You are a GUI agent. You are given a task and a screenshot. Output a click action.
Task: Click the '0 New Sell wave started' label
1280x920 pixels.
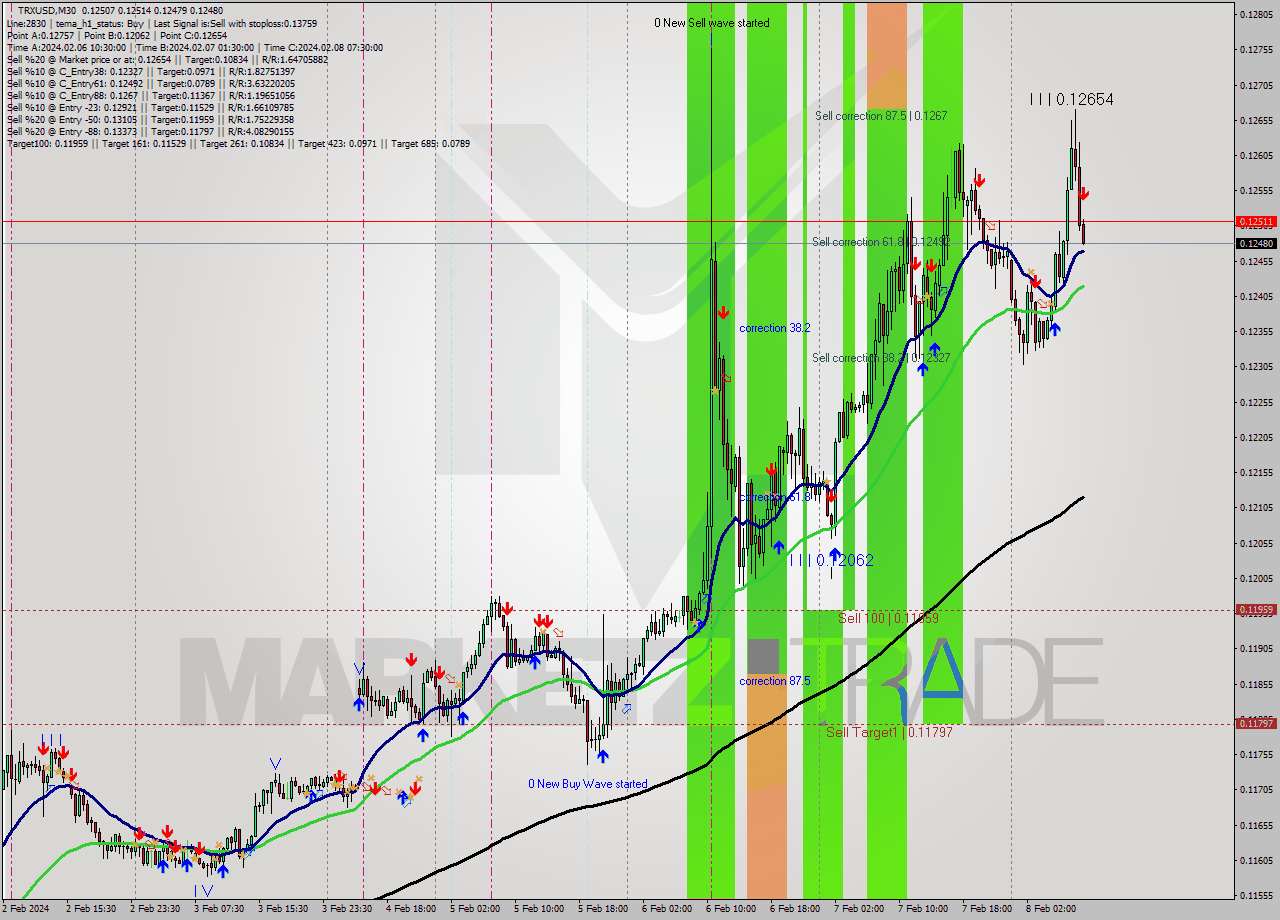[712, 23]
